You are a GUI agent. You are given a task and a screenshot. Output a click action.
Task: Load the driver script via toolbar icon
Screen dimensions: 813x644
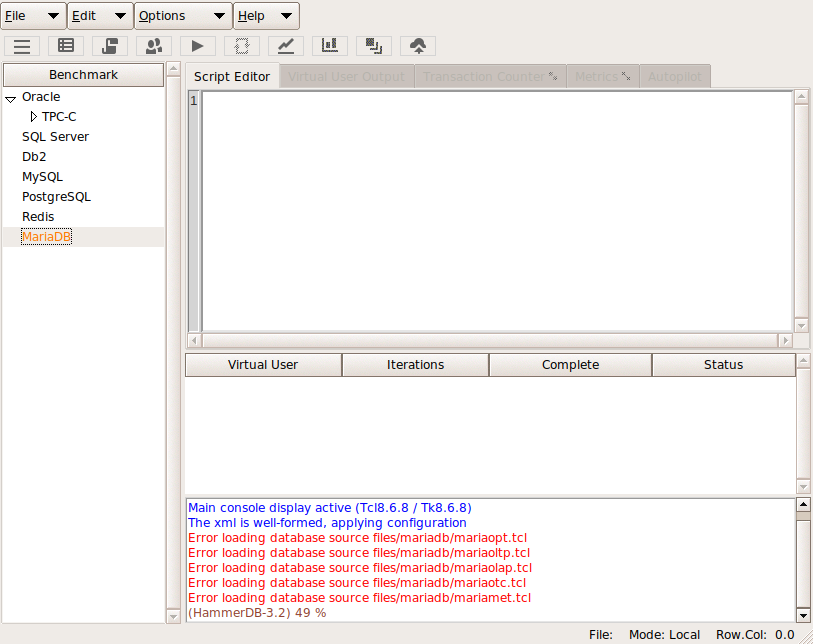[110, 46]
